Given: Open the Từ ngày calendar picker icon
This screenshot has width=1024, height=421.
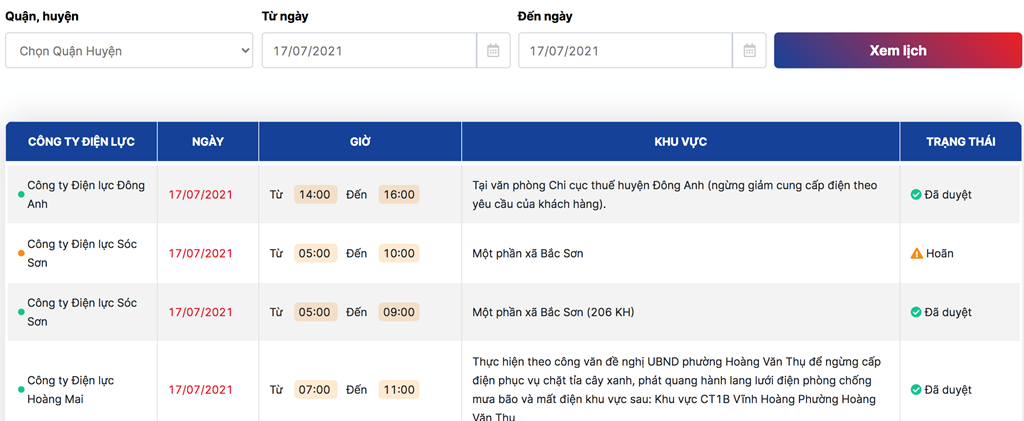Looking at the screenshot, I should pyautogui.click(x=494, y=50).
